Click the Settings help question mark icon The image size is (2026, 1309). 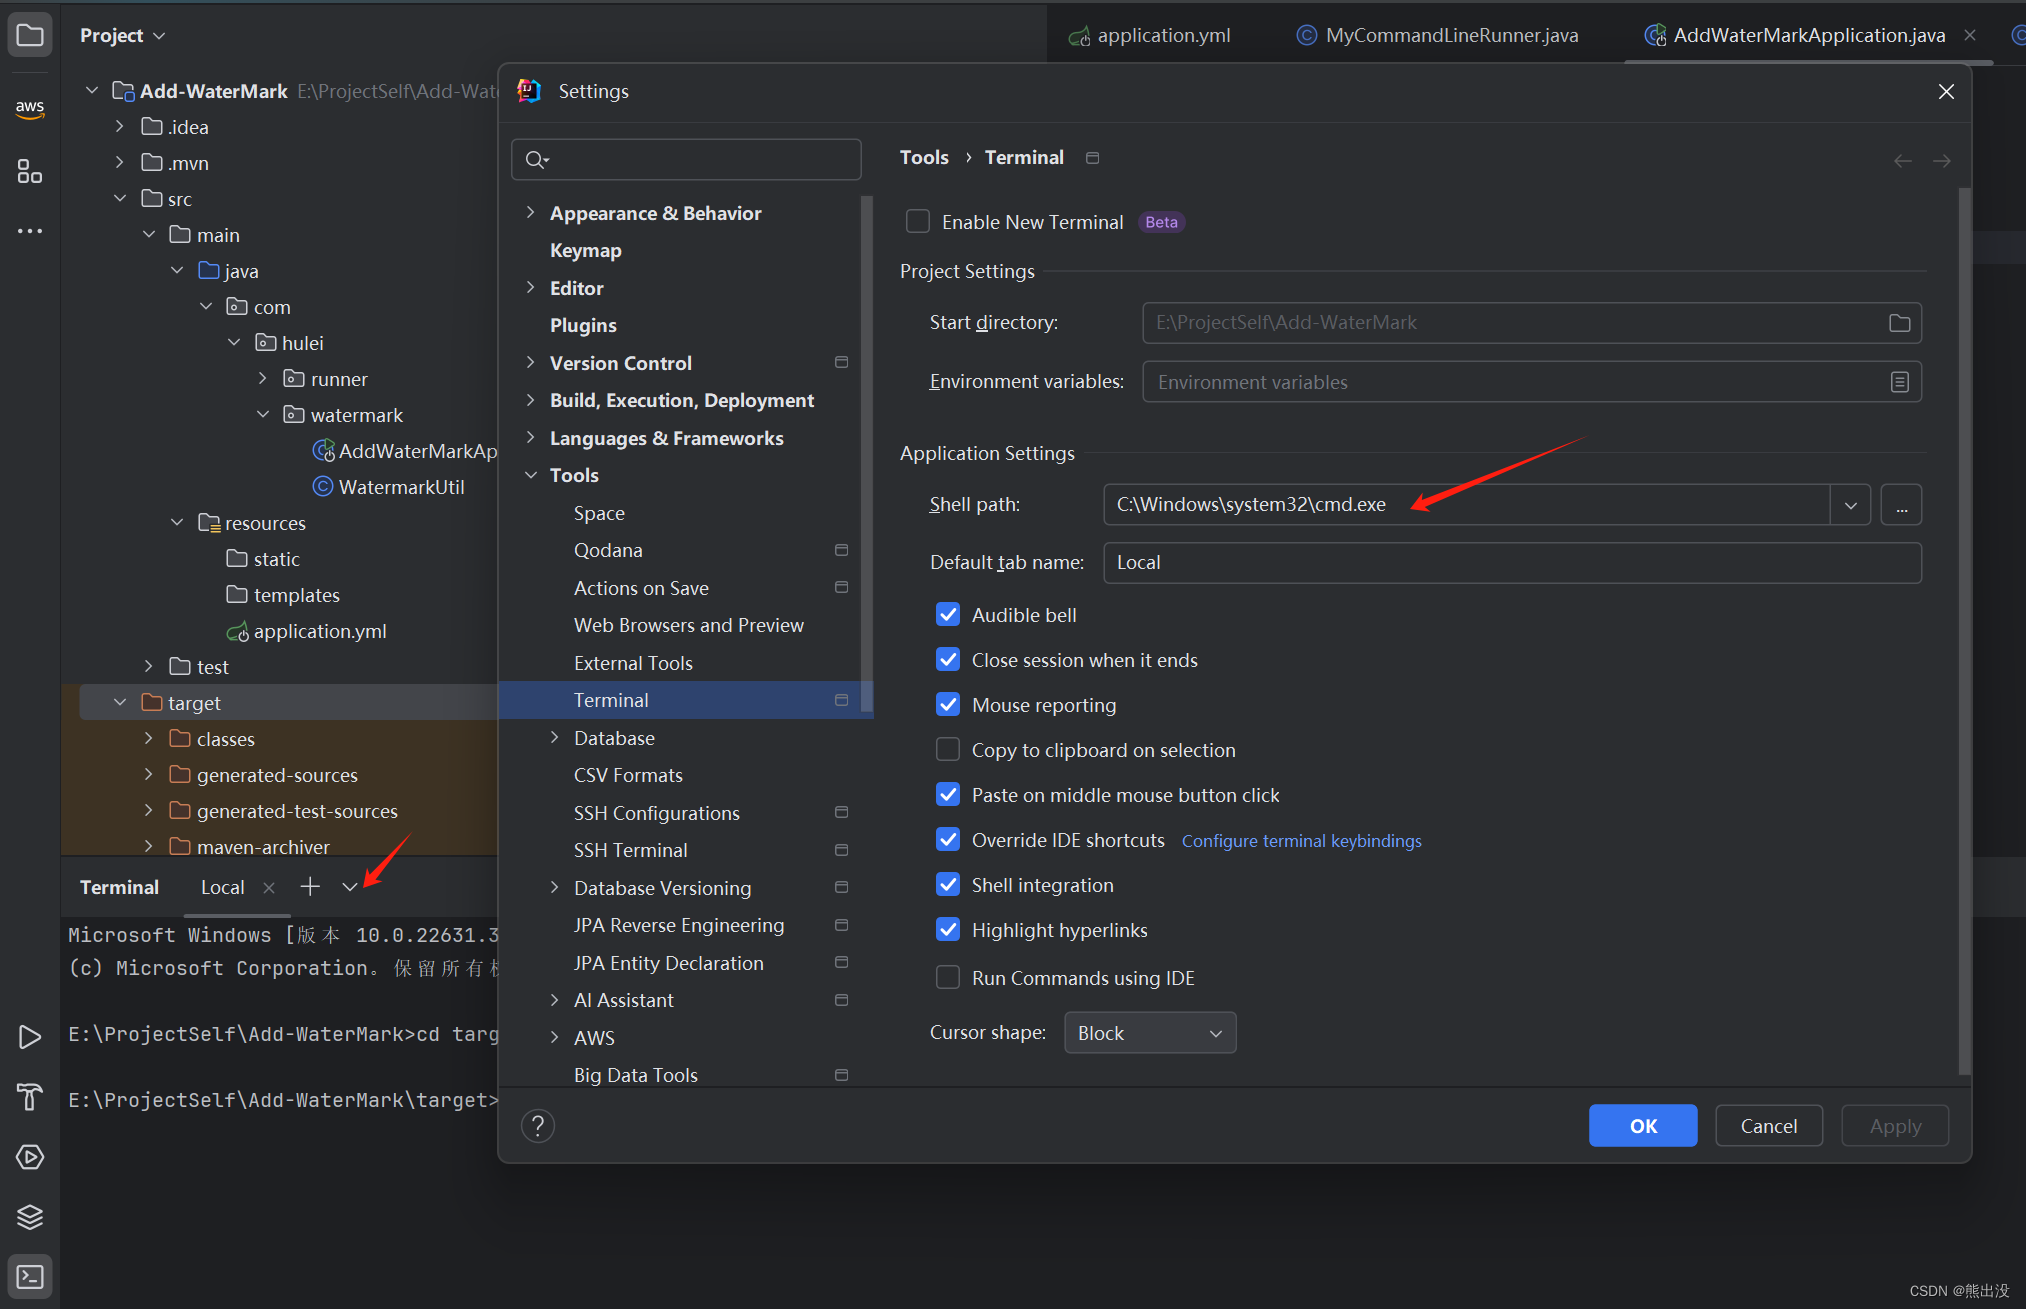[x=538, y=1126]
